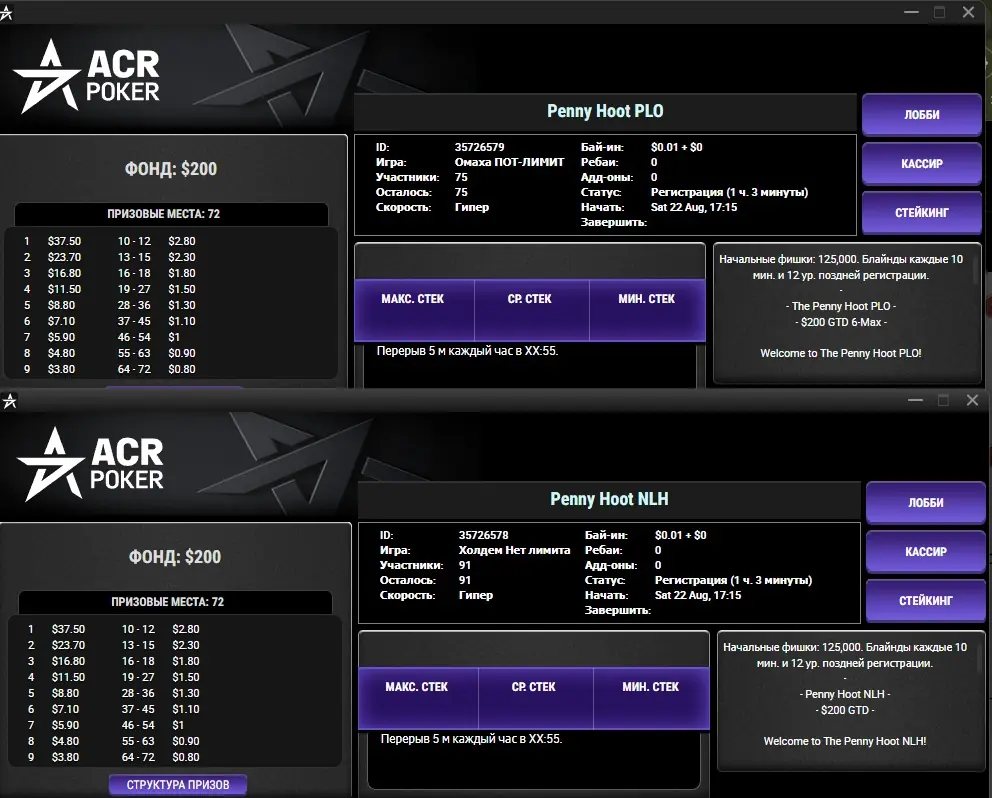Image resolution: width=992 pixels, height=798 pixels.
Task: Select the Penny Hoot NLH title
Action: tap(609, 499)
